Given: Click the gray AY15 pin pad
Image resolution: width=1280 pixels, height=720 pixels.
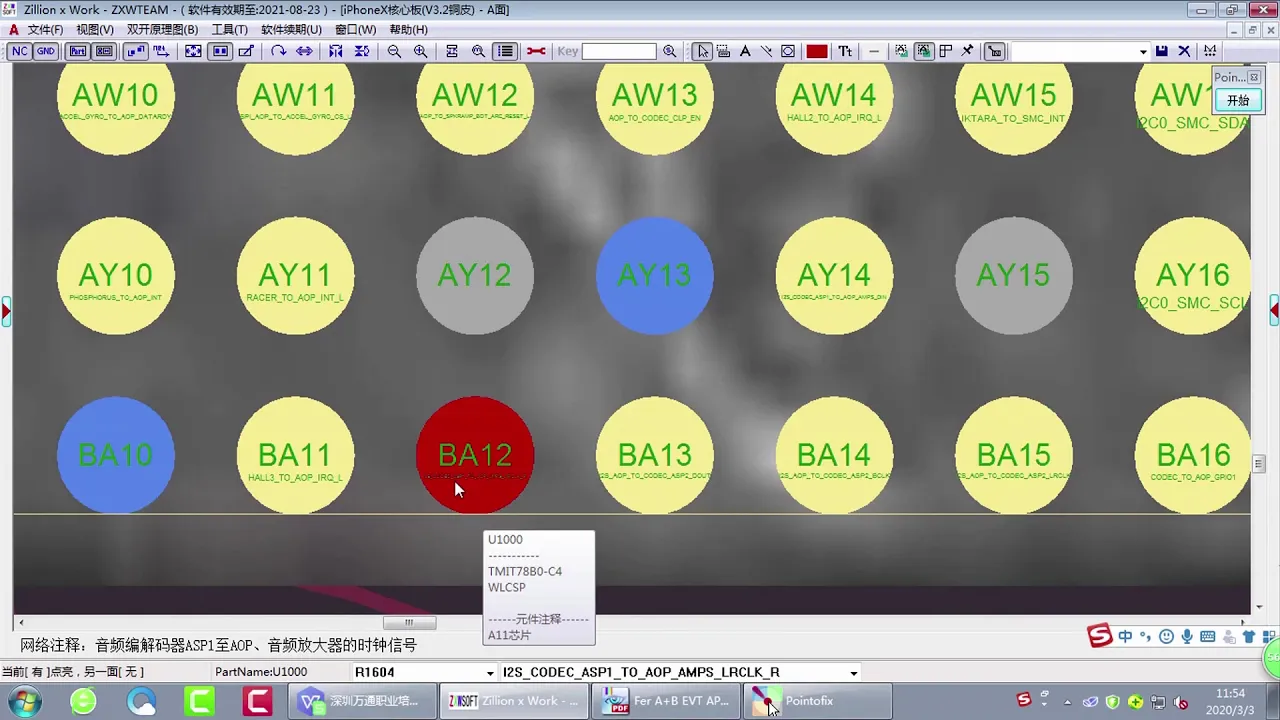Looking at the screenshot, I should (x=1014, y=276).
